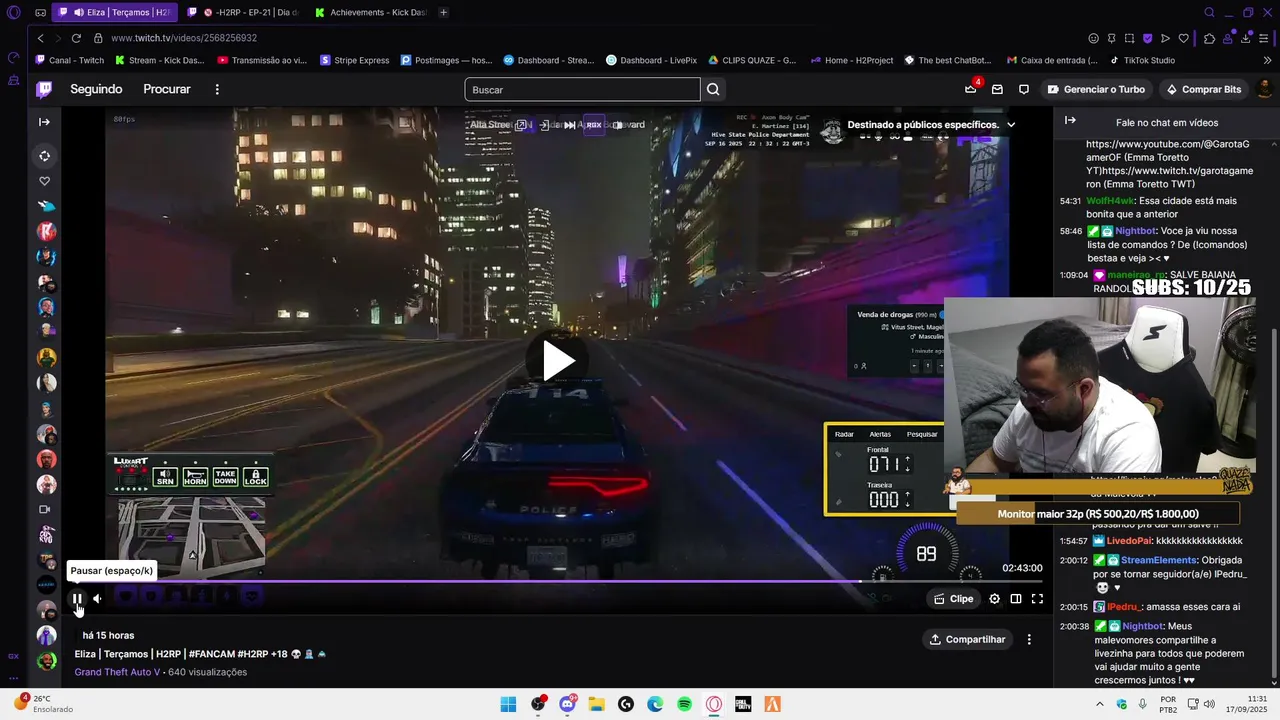Switch to Achievements Kick Dashboard tab
This screenshot has height=720, width=1280.
[x=371, y=12]
